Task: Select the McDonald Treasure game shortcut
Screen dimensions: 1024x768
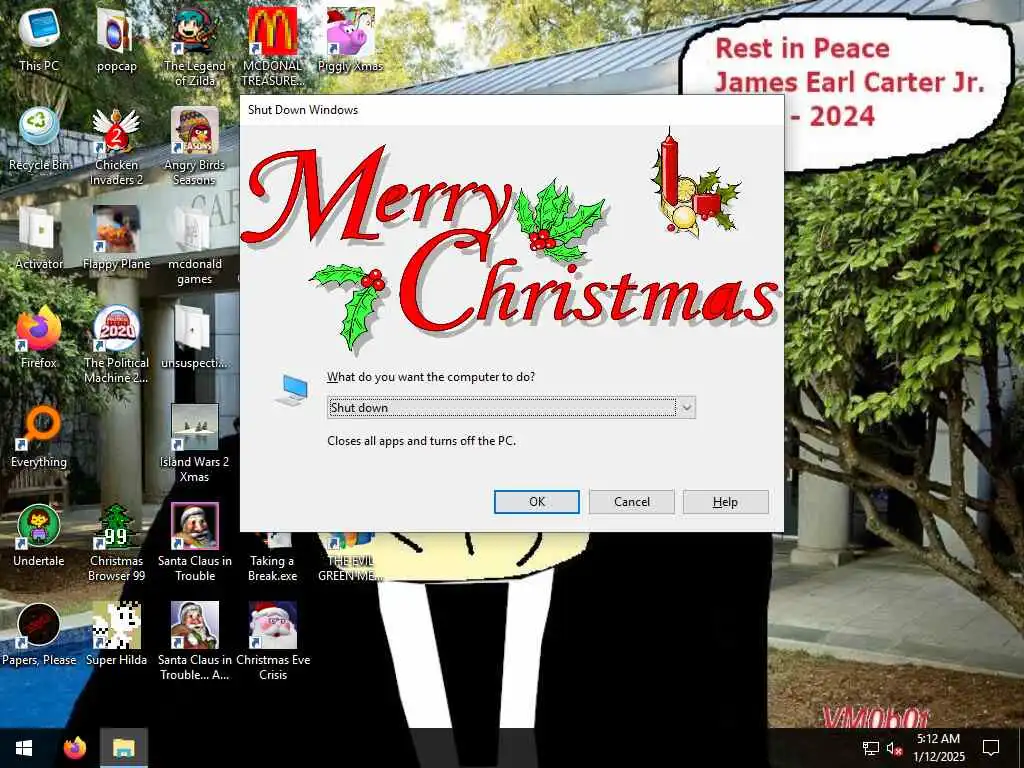Action: point(272,46)
